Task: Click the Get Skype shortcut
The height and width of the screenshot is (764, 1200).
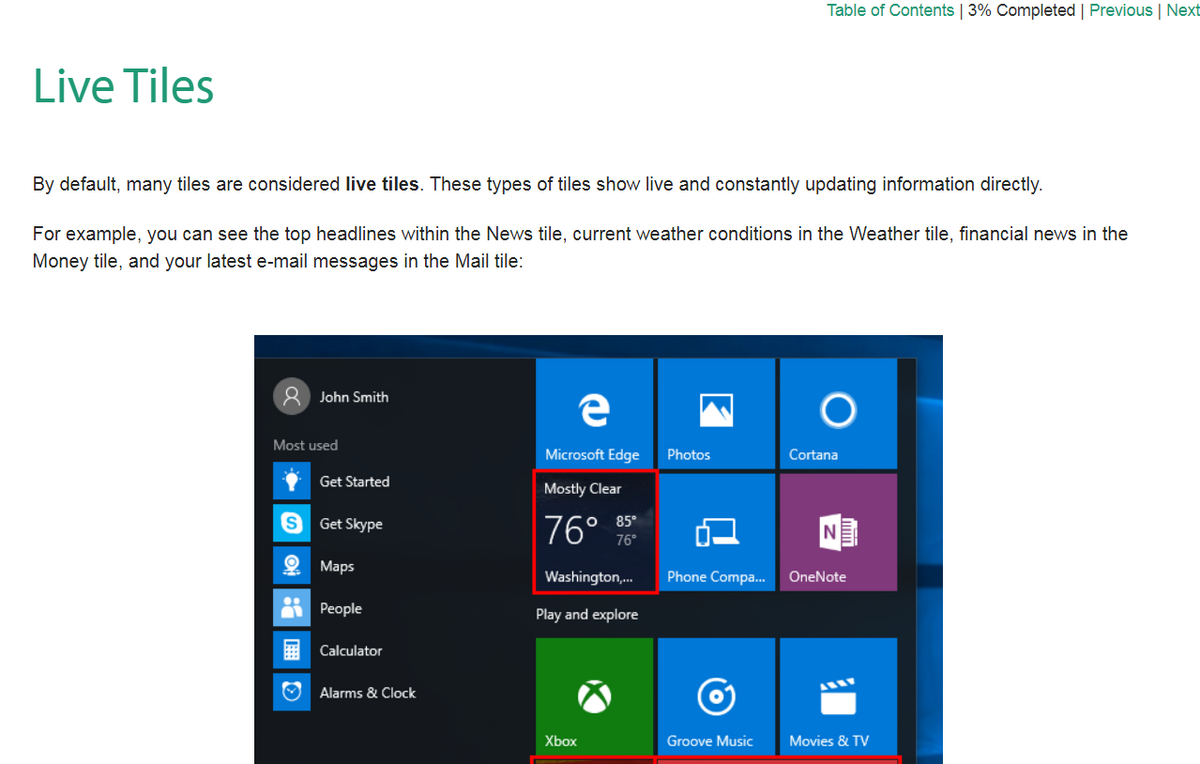Action: click(291, 523)
